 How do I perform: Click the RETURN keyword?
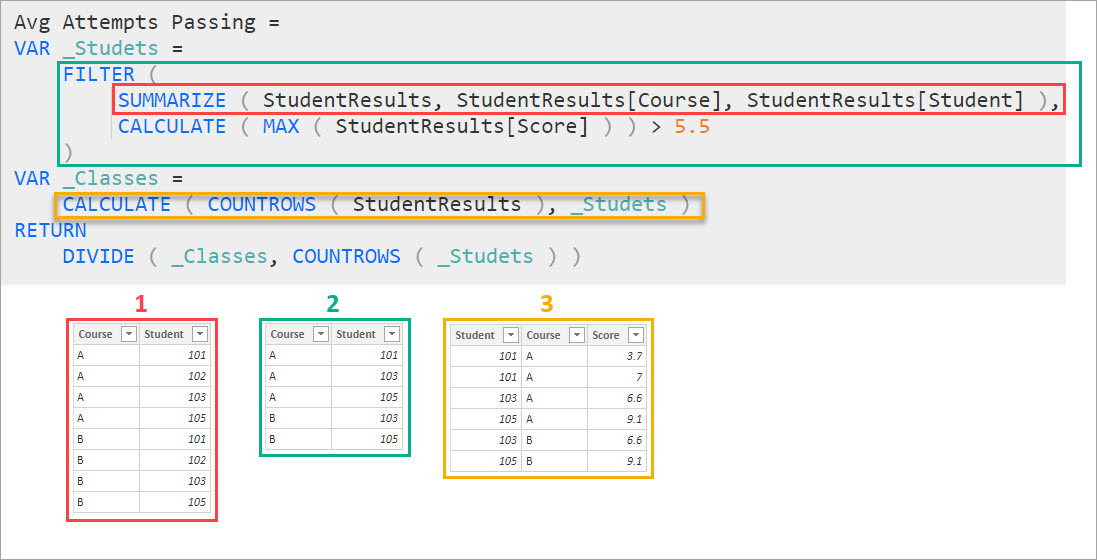click(x=50, y=230)
